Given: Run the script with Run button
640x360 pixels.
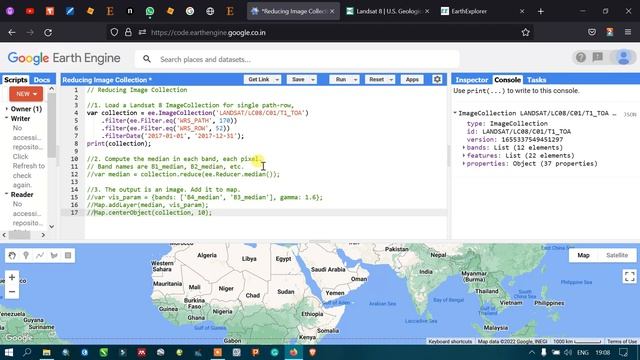Looking at the screenshot, I should 341,80.
